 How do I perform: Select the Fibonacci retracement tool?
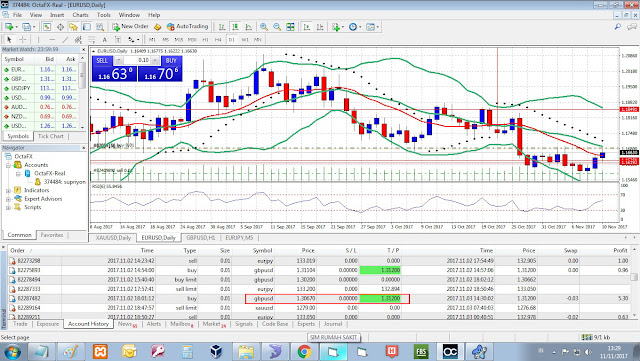pyautogui.click(x=91, y=40)
